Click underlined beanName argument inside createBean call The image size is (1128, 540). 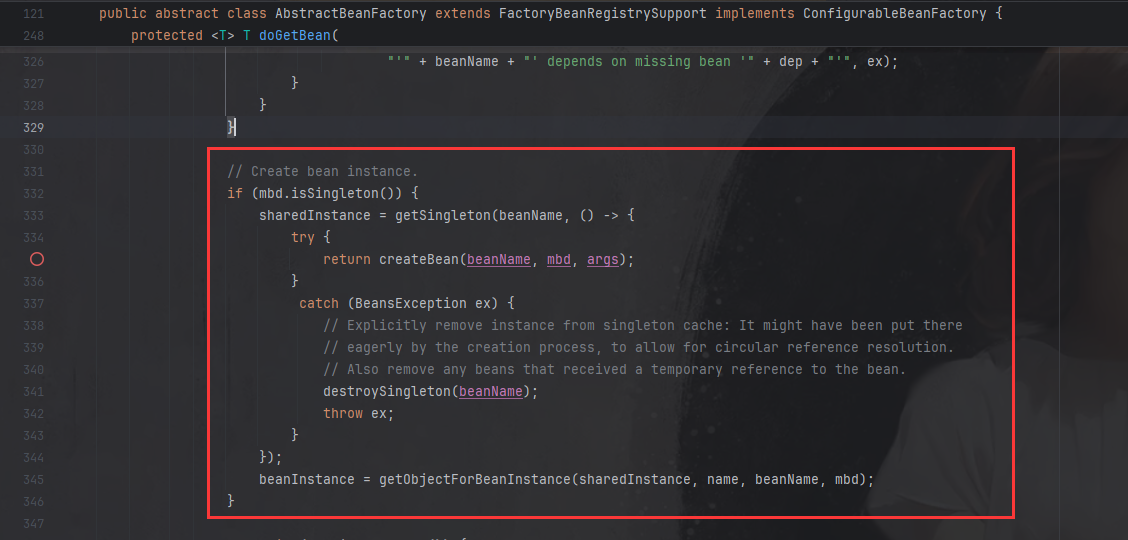(499, 260)
